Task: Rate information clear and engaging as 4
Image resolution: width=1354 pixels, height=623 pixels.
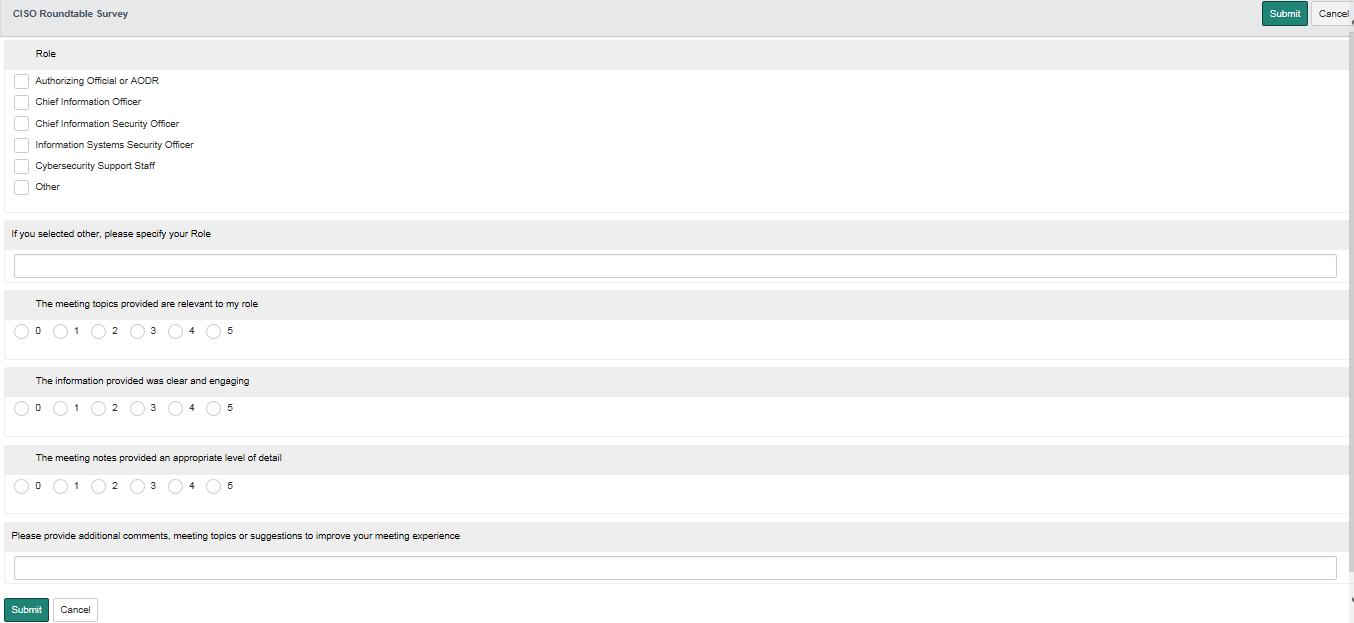Action: [175, 409]
